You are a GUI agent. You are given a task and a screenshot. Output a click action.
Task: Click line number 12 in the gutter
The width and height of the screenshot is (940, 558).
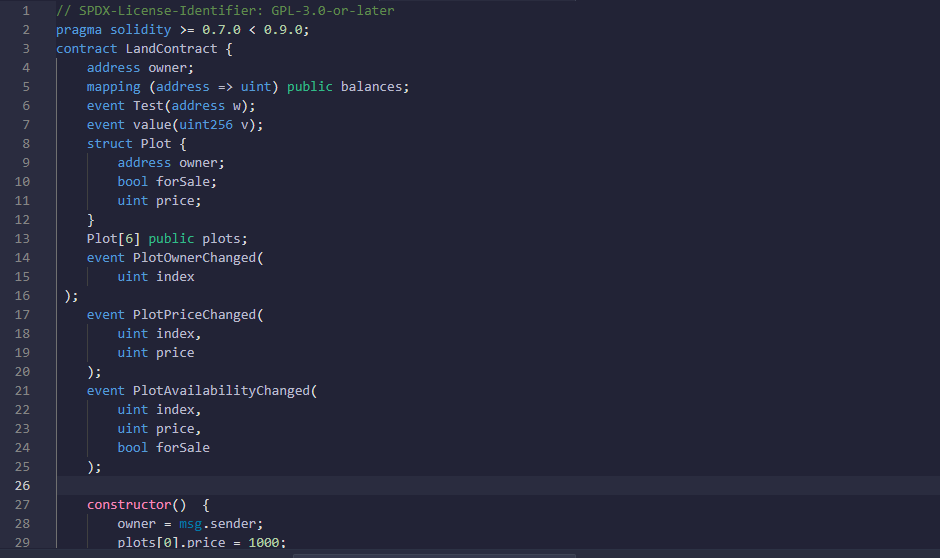point(22,220)
